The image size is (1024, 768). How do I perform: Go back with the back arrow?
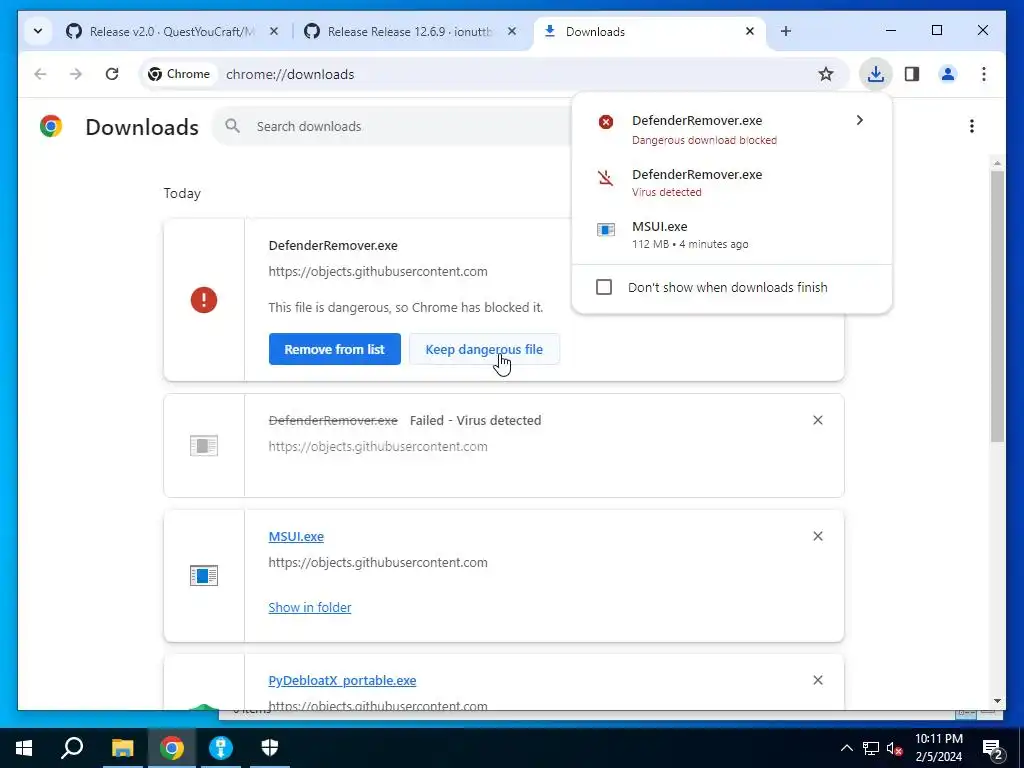click(x=40, y=74)
